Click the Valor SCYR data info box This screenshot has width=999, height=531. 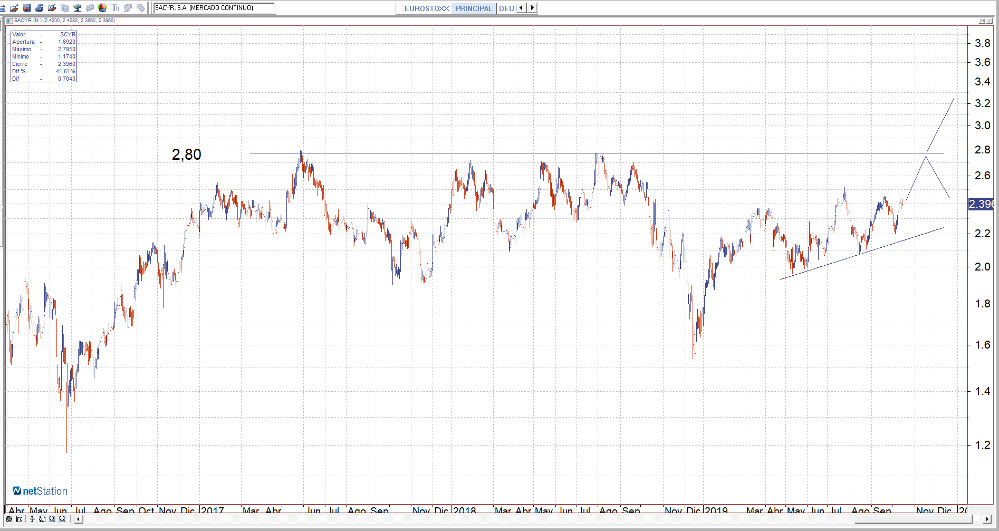[43, 59]
